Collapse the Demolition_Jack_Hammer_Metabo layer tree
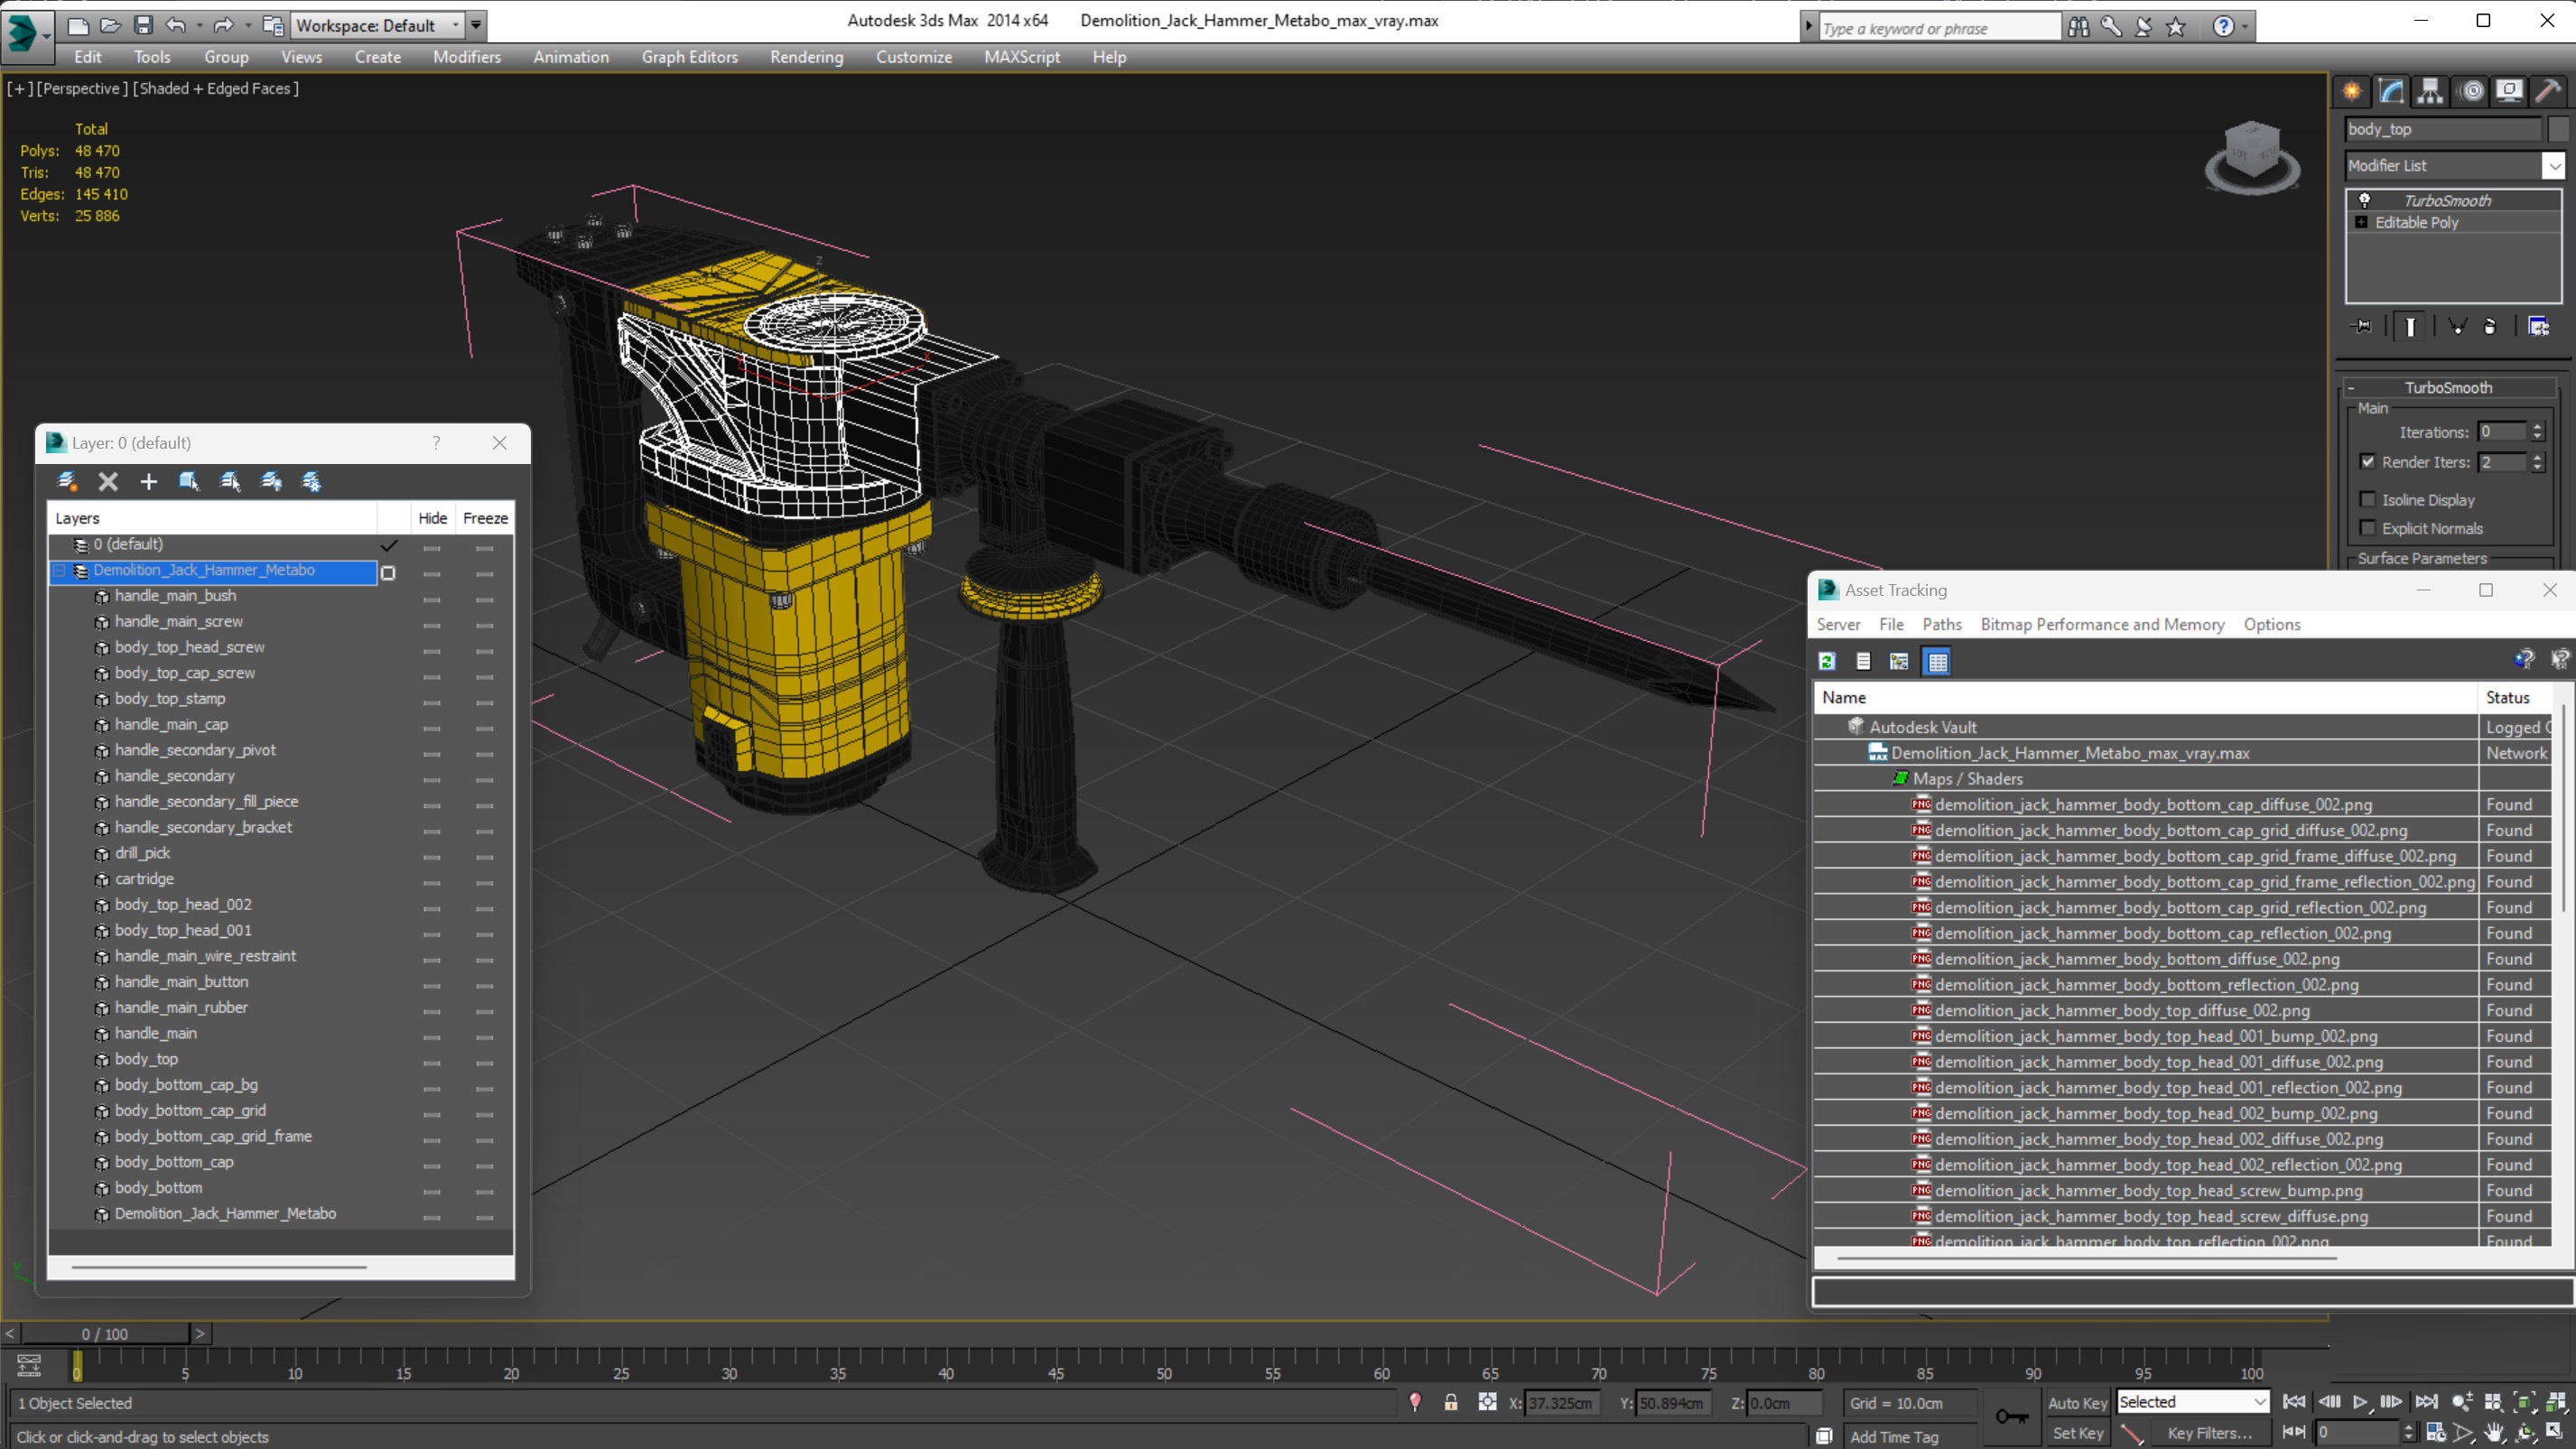 point(60,570)
